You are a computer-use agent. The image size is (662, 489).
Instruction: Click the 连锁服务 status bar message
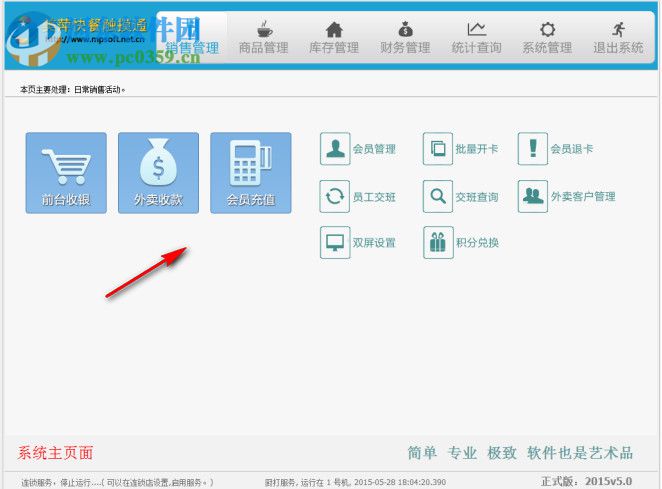tap(117, 482)
